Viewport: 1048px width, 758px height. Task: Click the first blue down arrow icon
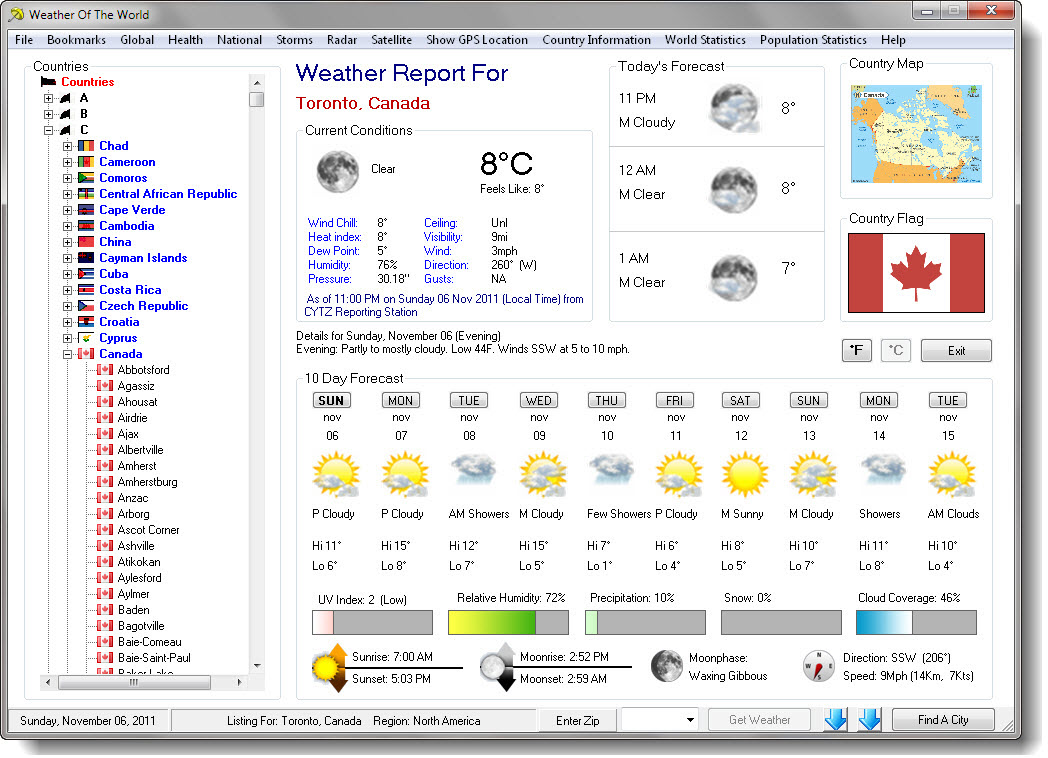(x=835, y=719)
